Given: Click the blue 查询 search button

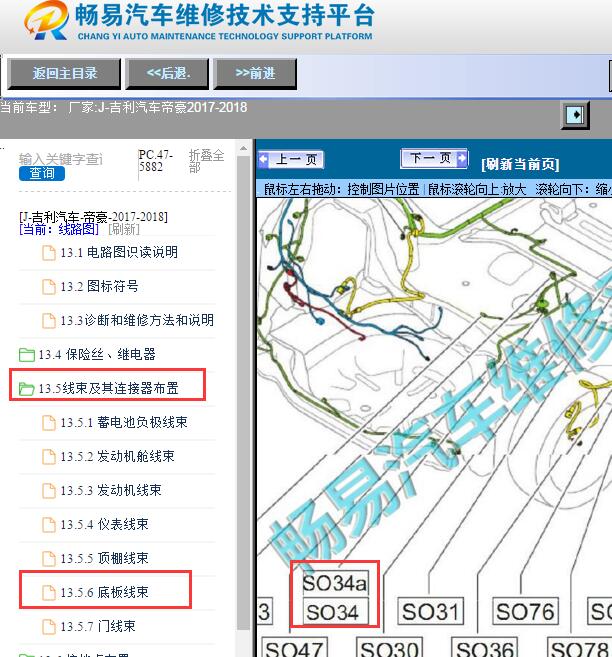Looking at the screenshot, I should coord(42,173).
